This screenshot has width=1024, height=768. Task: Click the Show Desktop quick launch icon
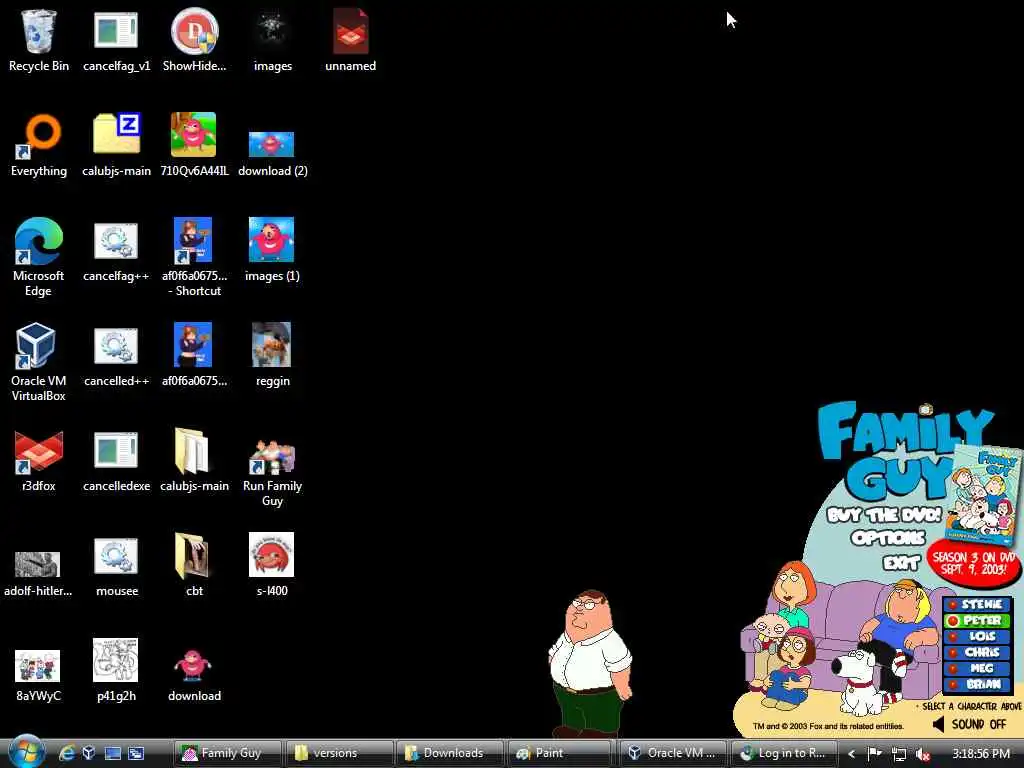point(113,753)
